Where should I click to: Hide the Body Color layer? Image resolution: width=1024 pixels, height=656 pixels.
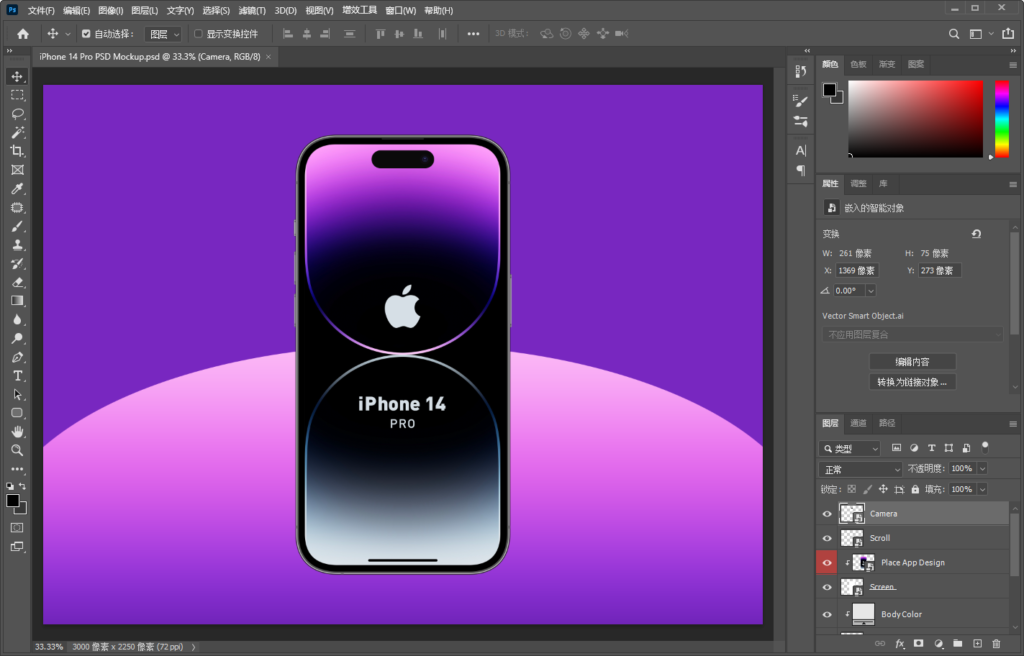(827, 614)
